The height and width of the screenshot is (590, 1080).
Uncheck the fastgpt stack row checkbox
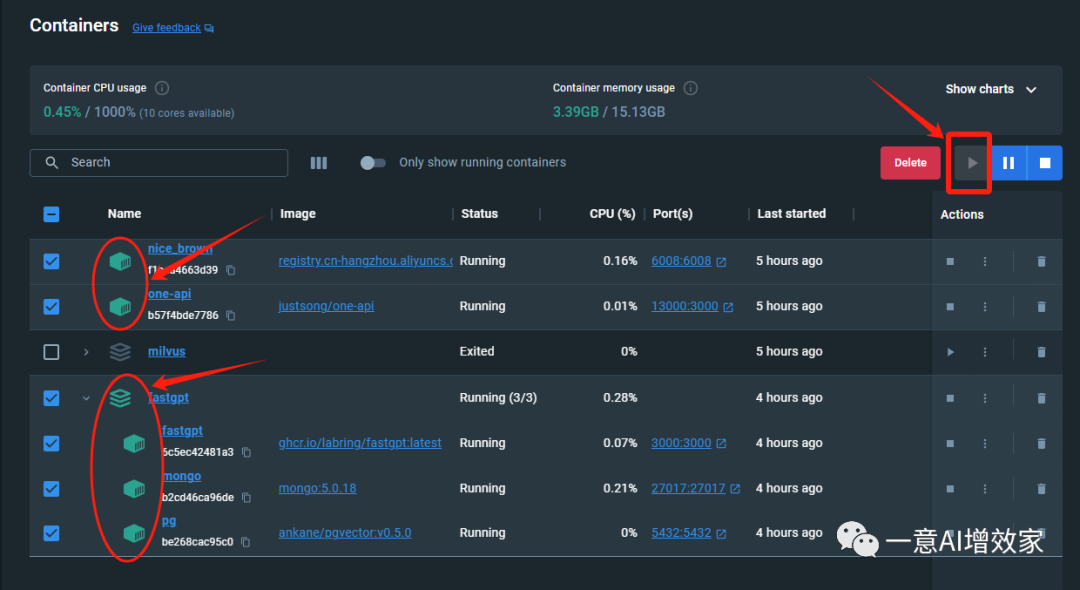(52, 398)
